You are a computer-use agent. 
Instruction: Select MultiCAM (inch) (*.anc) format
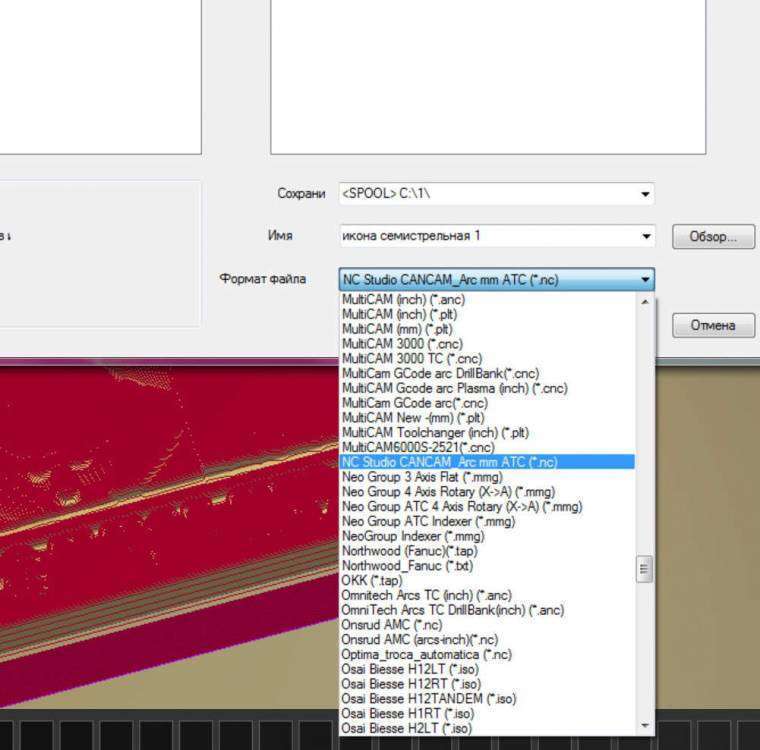403,299
